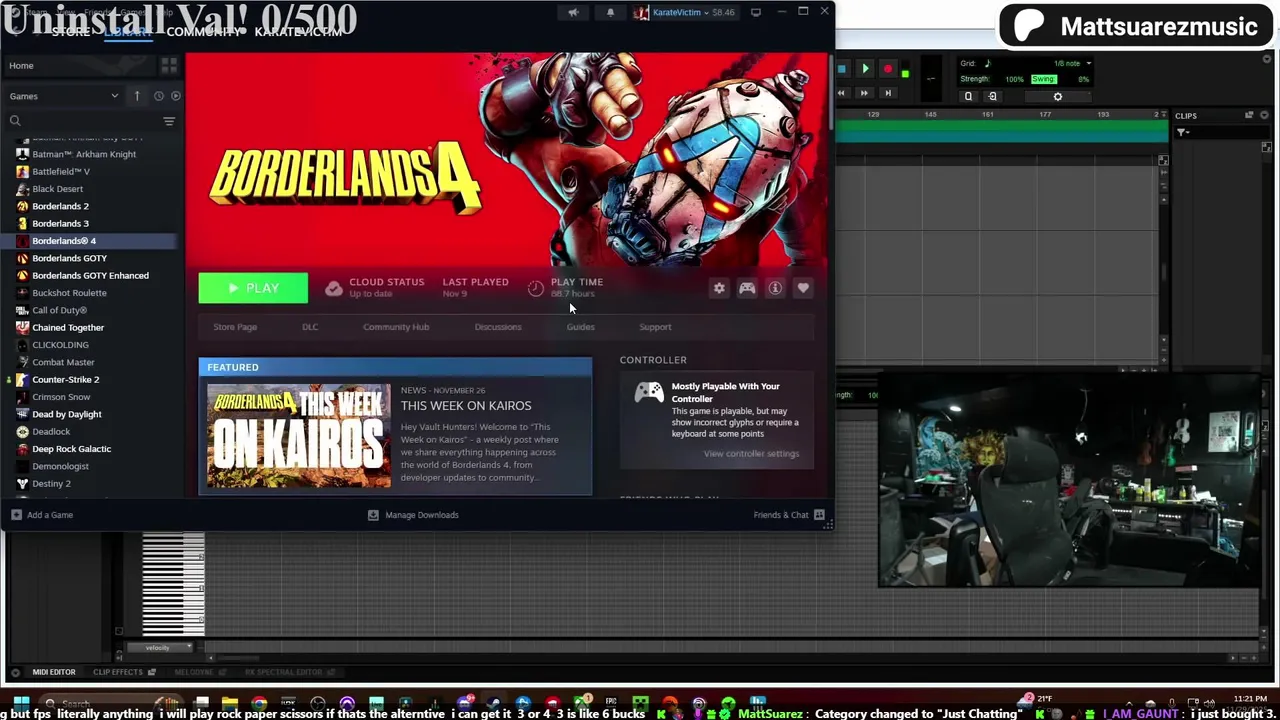Open View controller settings link
Image resolution: width=1280 pixels, height=720 pixels.
point(751,453)
